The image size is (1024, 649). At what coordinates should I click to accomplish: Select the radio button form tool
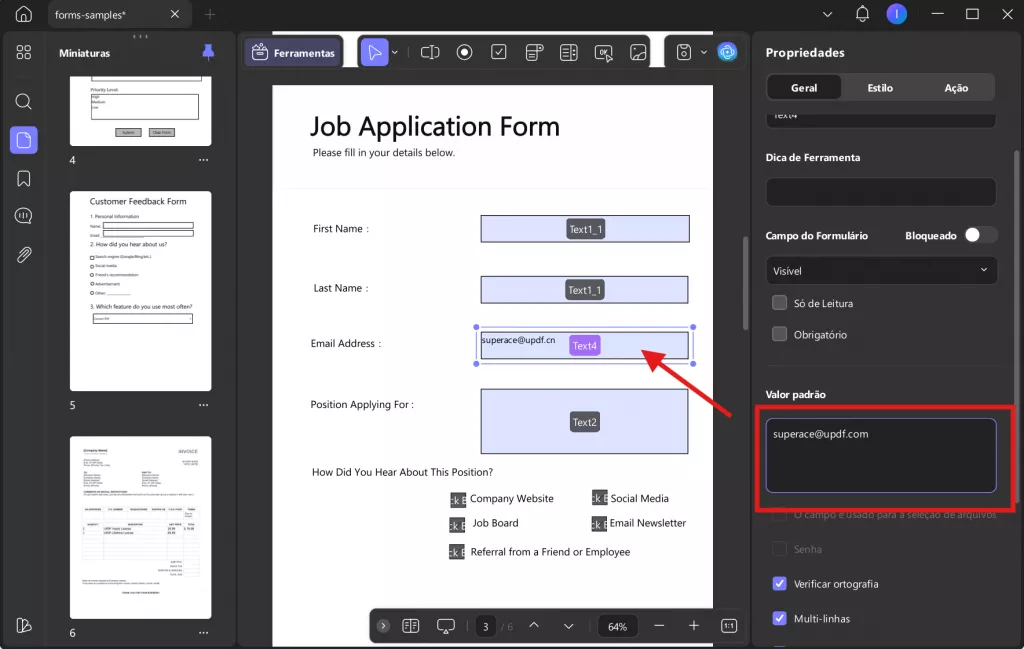point(464,52)
